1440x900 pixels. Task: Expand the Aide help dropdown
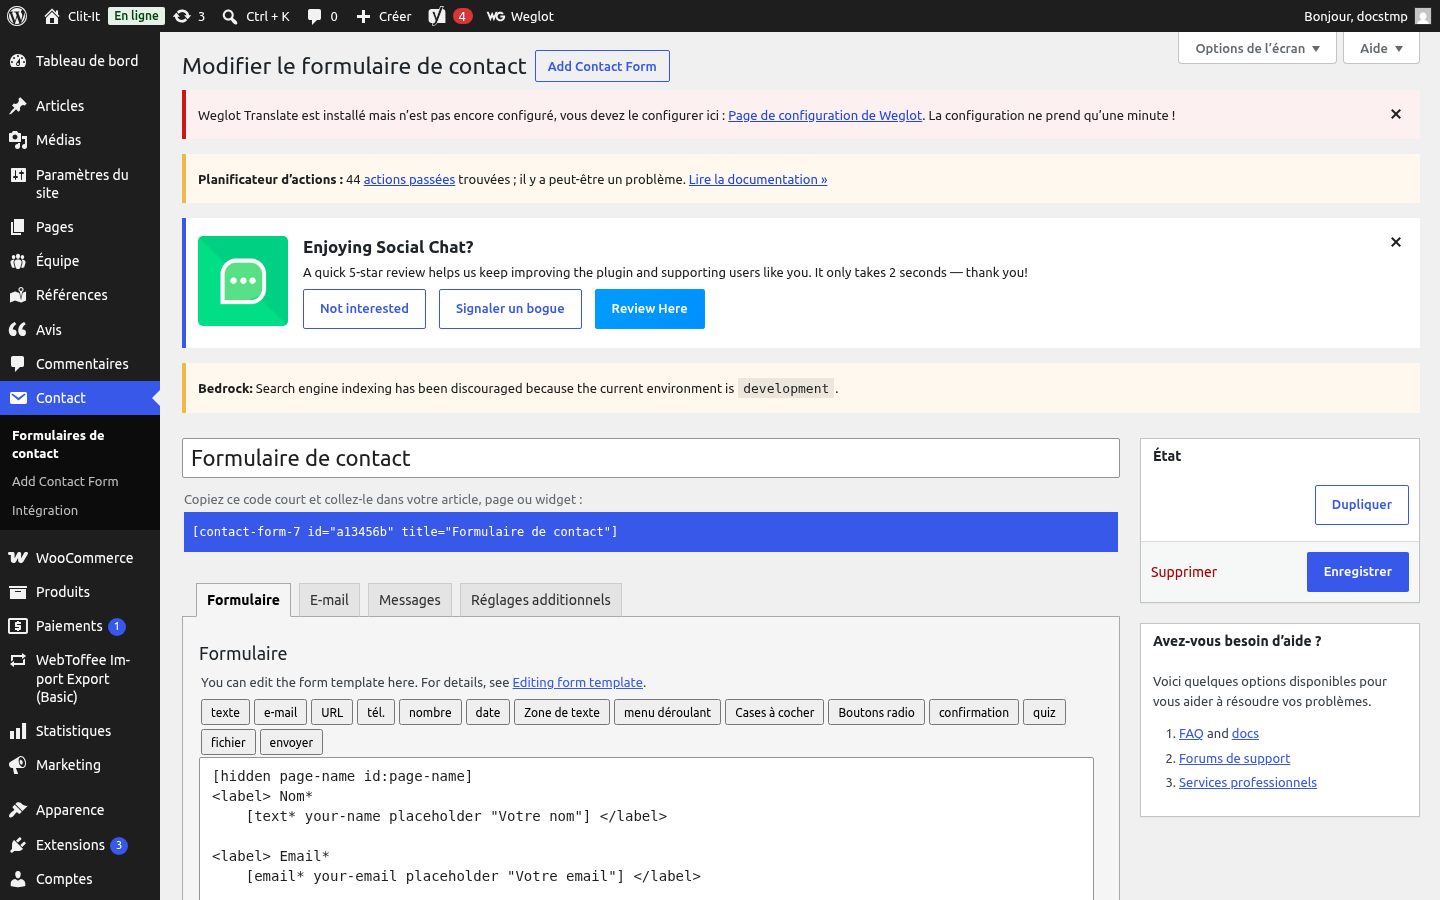(1382, 48)
